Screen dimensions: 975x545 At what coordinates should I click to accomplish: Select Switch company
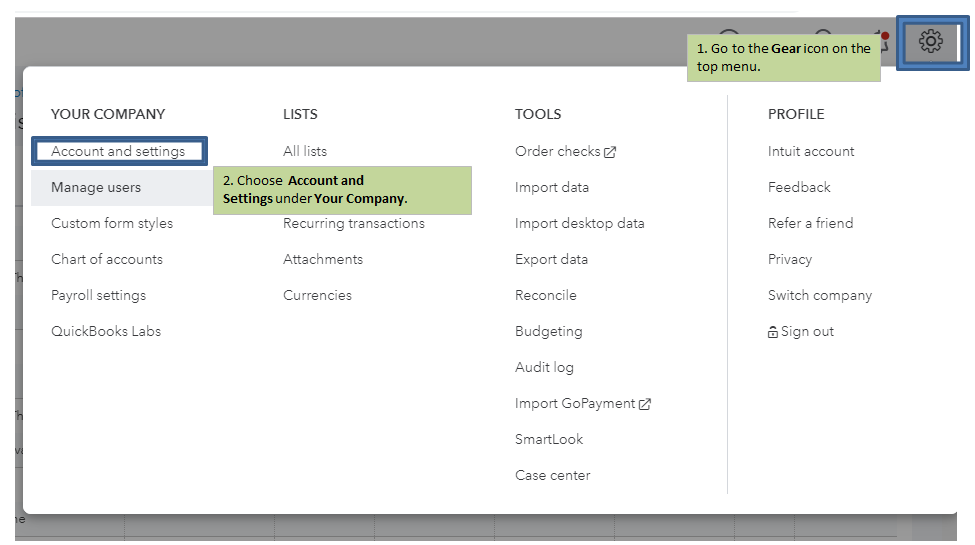(820, 295)
